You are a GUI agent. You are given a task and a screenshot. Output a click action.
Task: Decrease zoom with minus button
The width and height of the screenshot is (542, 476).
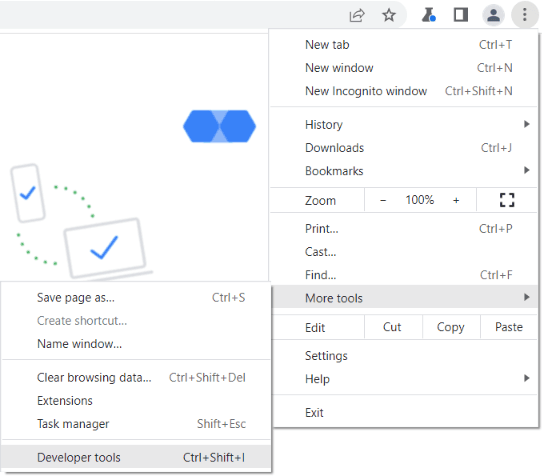(383, 200)
